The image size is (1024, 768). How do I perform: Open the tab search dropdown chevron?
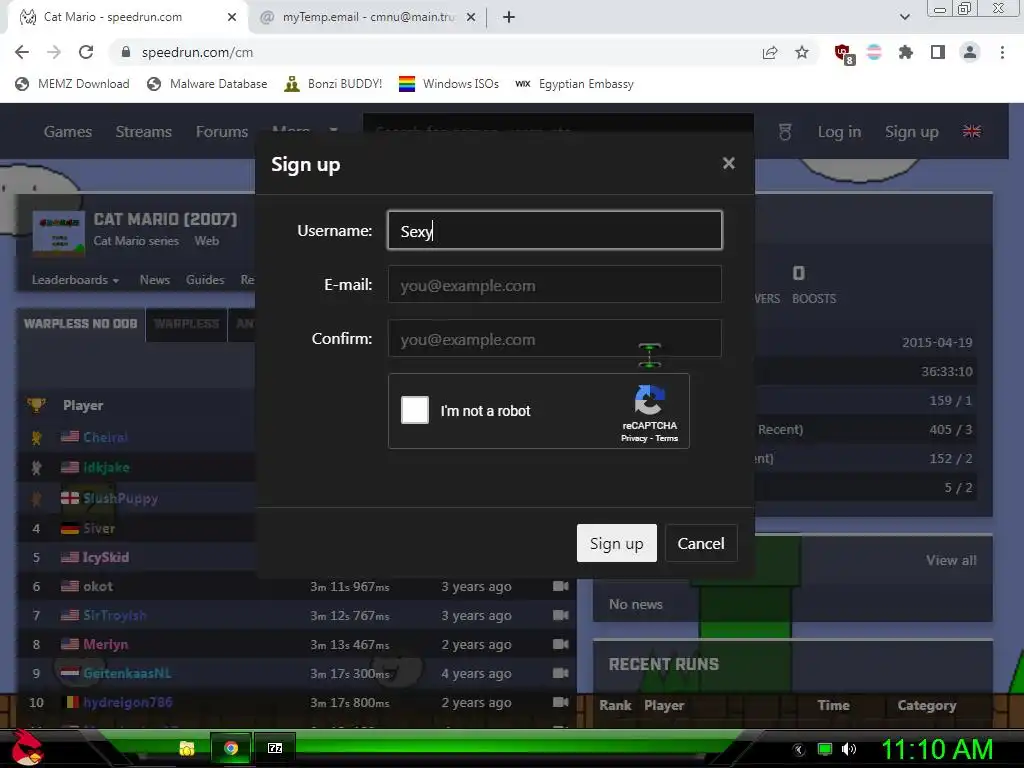pos(904,17)
